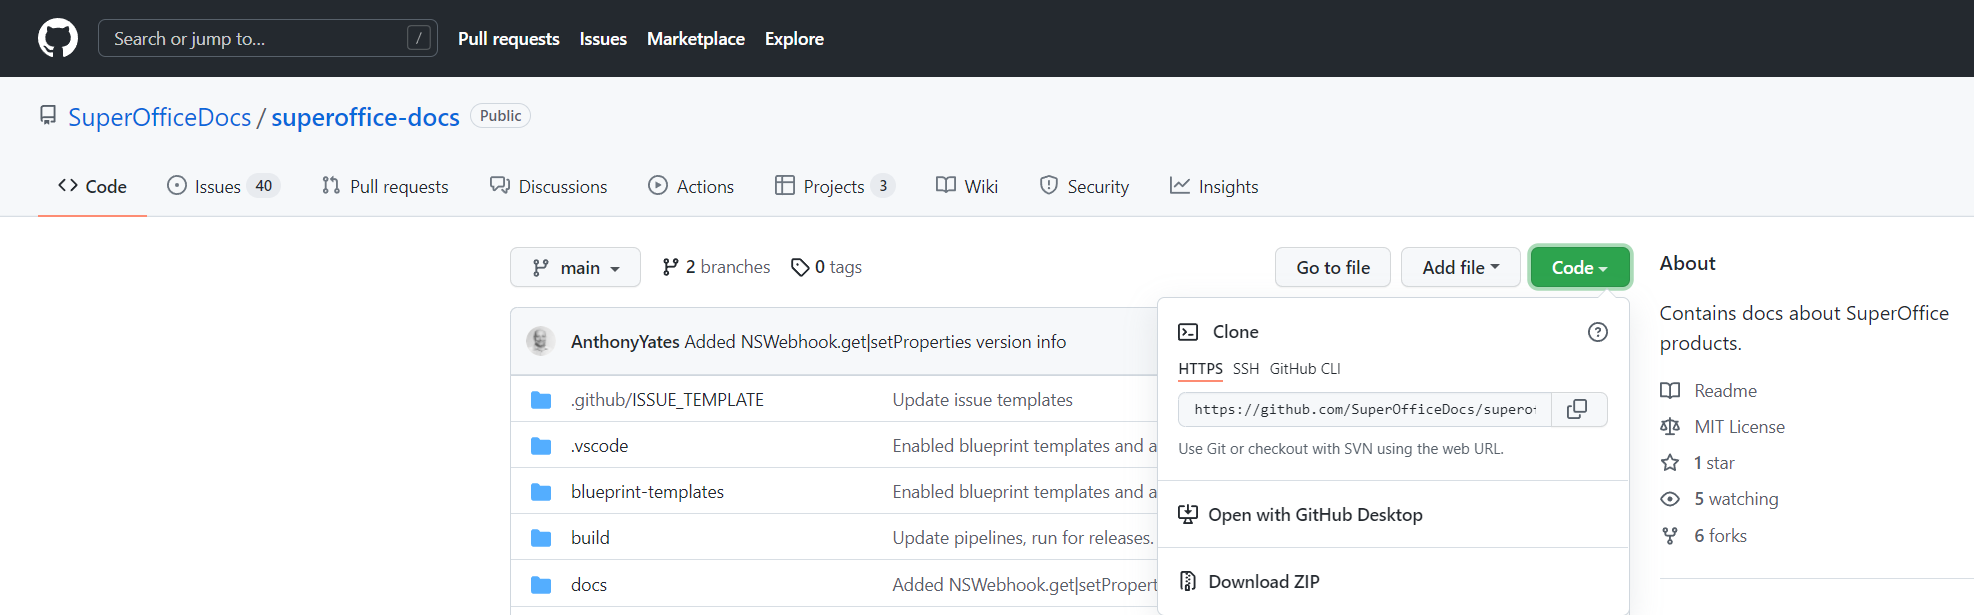Go to GitHub home via Octocat logo
This screenshot has width=1974, height=615.
pyautogui.click(x=58, y=38)
